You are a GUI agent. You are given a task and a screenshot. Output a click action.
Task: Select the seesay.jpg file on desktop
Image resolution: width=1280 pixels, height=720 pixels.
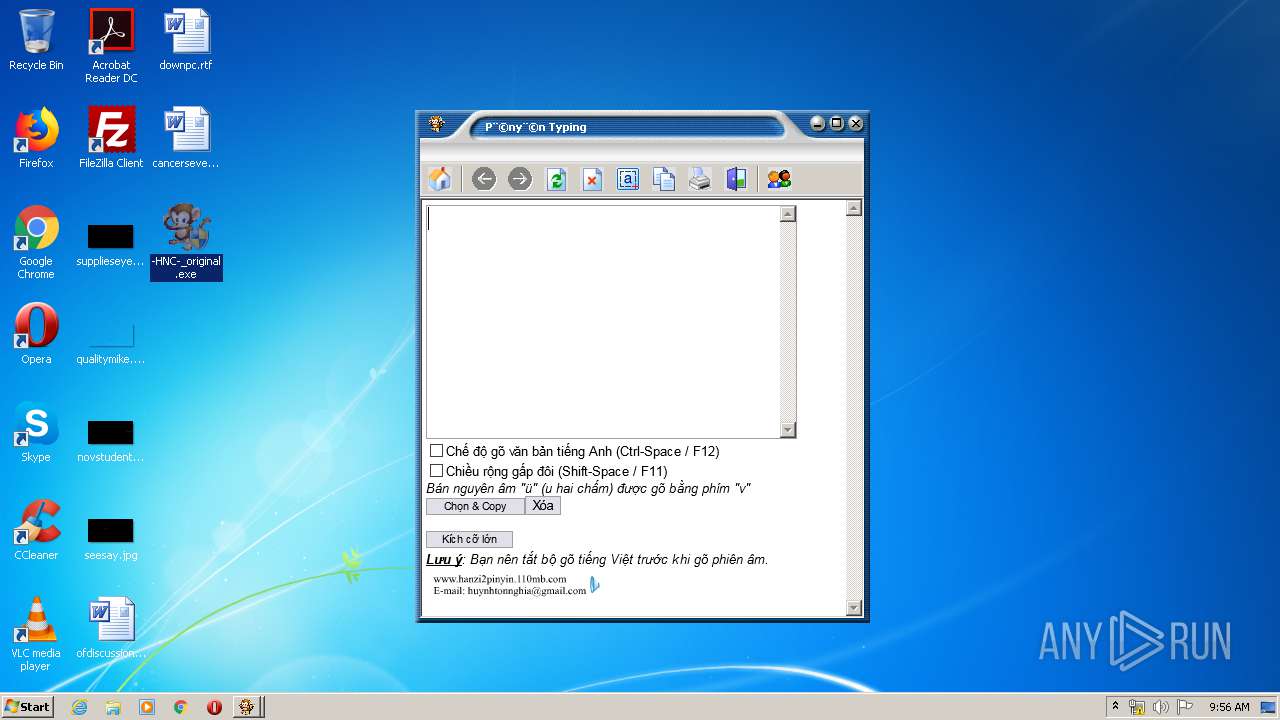point(111,538)
